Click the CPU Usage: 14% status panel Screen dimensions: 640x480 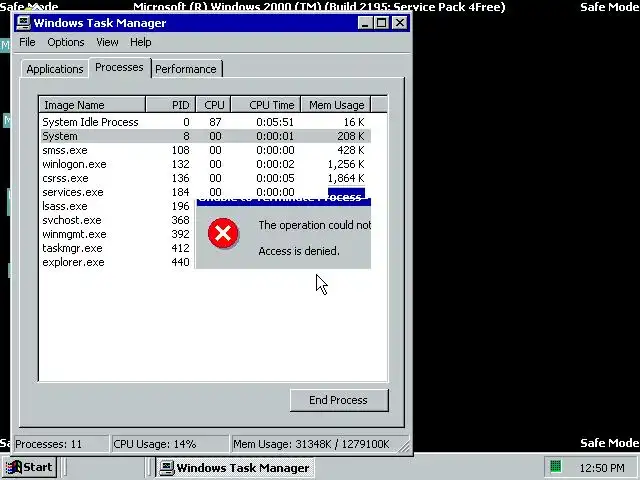170,444
